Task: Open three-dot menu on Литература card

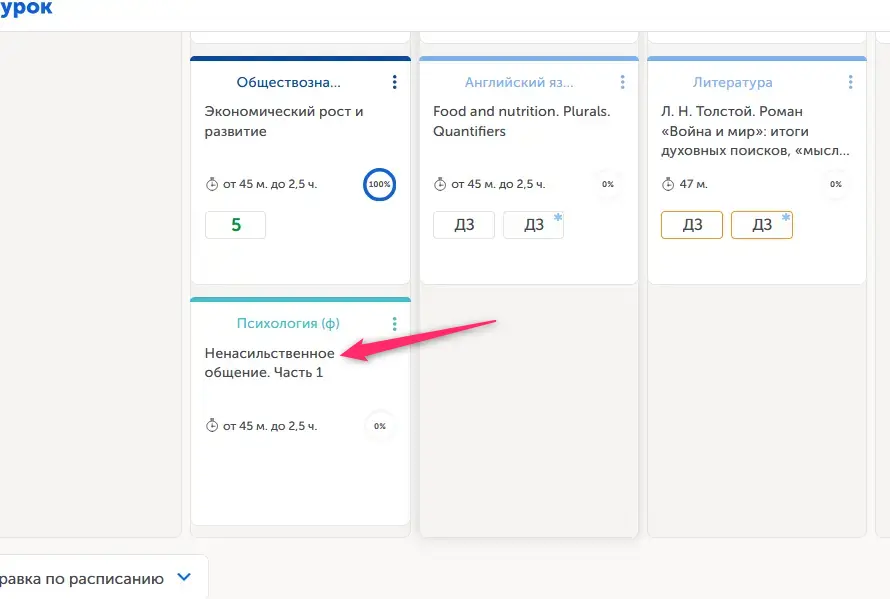Action: [x=850, y=82]
